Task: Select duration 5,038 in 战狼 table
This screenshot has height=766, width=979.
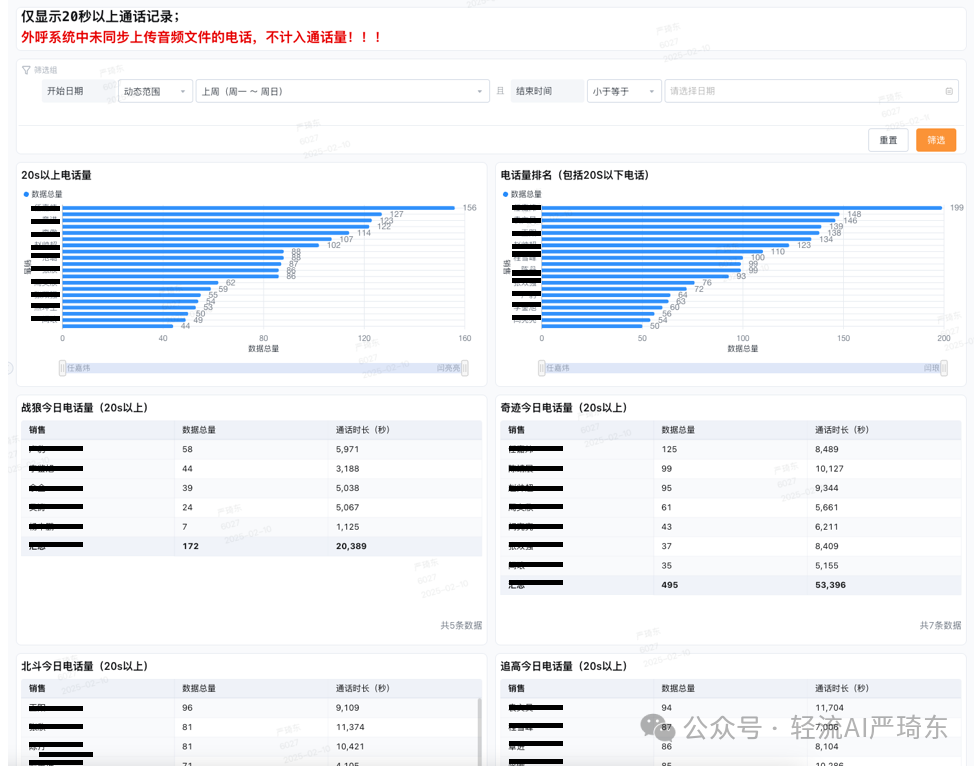Action: [x=347, y=488]
